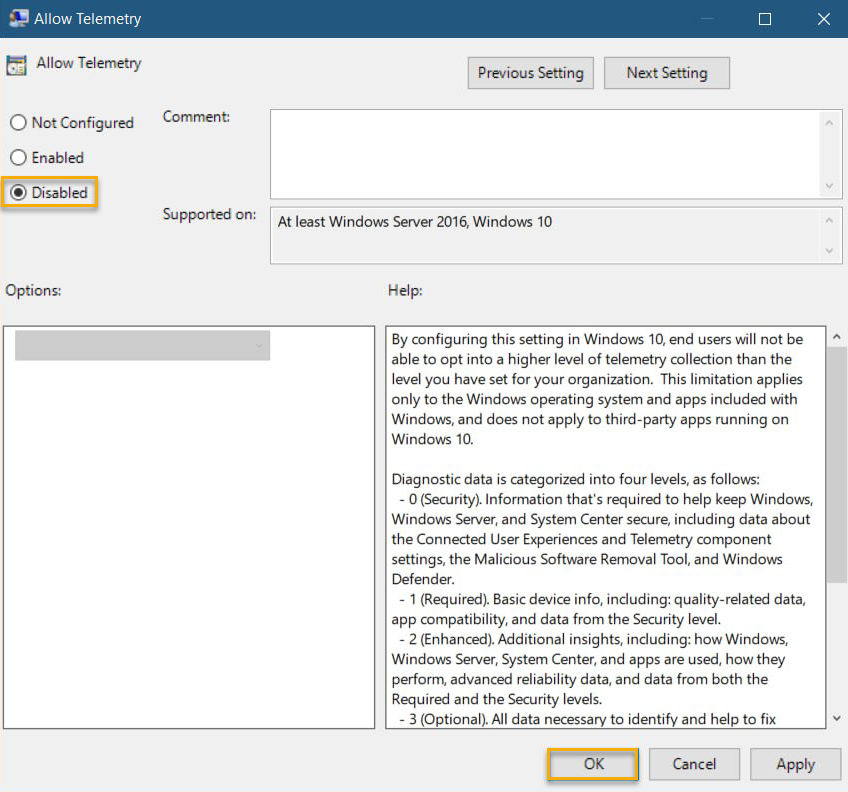Click the policy icon beside Allow Telemetry label

tap(16, 63)
